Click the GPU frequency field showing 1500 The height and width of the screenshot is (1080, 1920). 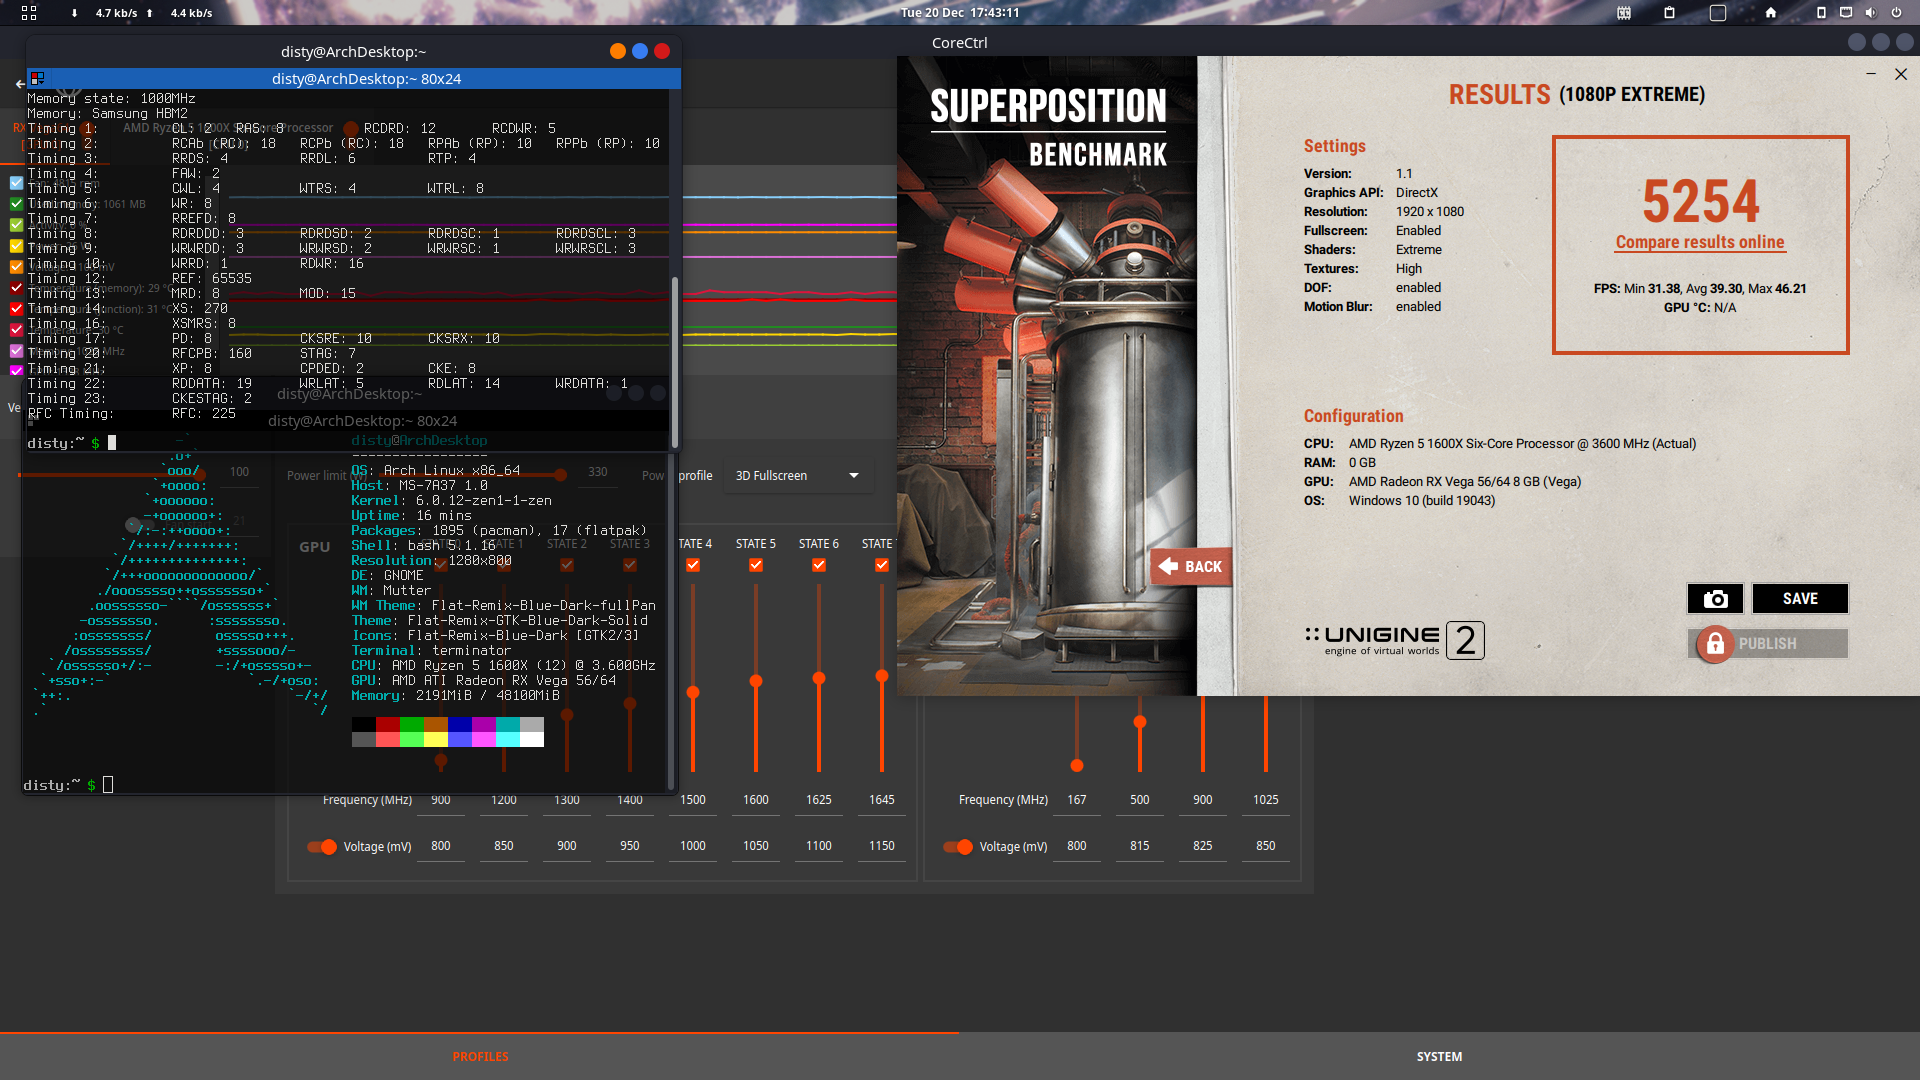coord(693,800)
